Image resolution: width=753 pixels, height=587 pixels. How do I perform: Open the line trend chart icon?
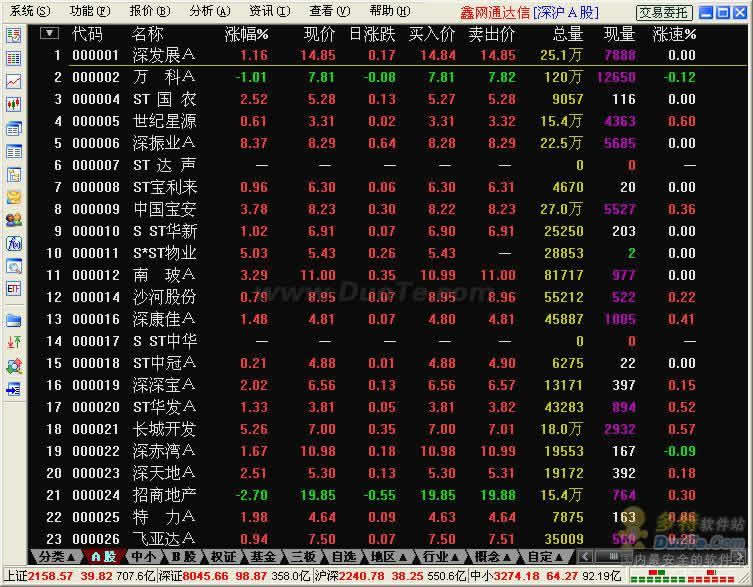point(13,81)
